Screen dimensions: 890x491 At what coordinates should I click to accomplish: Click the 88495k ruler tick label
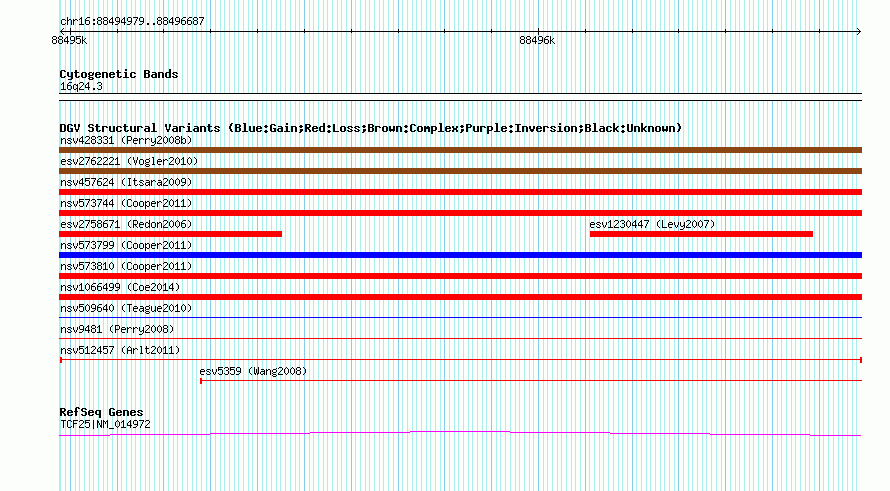coord(69,40)
